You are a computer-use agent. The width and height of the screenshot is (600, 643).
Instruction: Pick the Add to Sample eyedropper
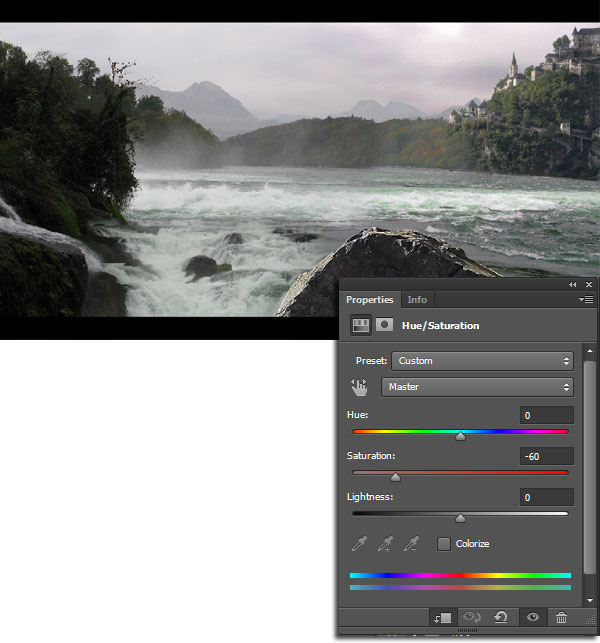pyautogui.click(x=386, y=544)
